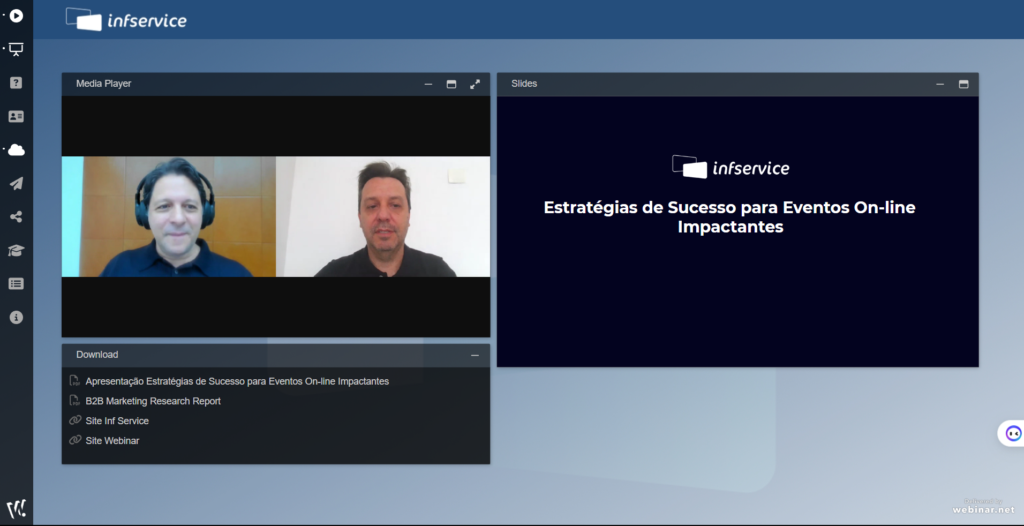The width and height of the screenshot is (1024, 526).
Task: Open the cloud Download sidebar icon
Action: [16, 150]
